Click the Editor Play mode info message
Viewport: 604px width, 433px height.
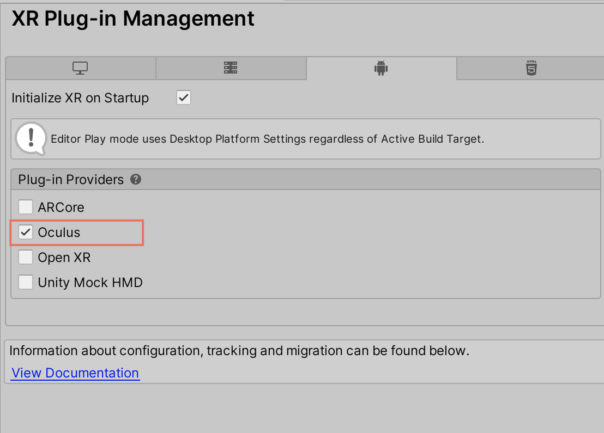[267, 139]
